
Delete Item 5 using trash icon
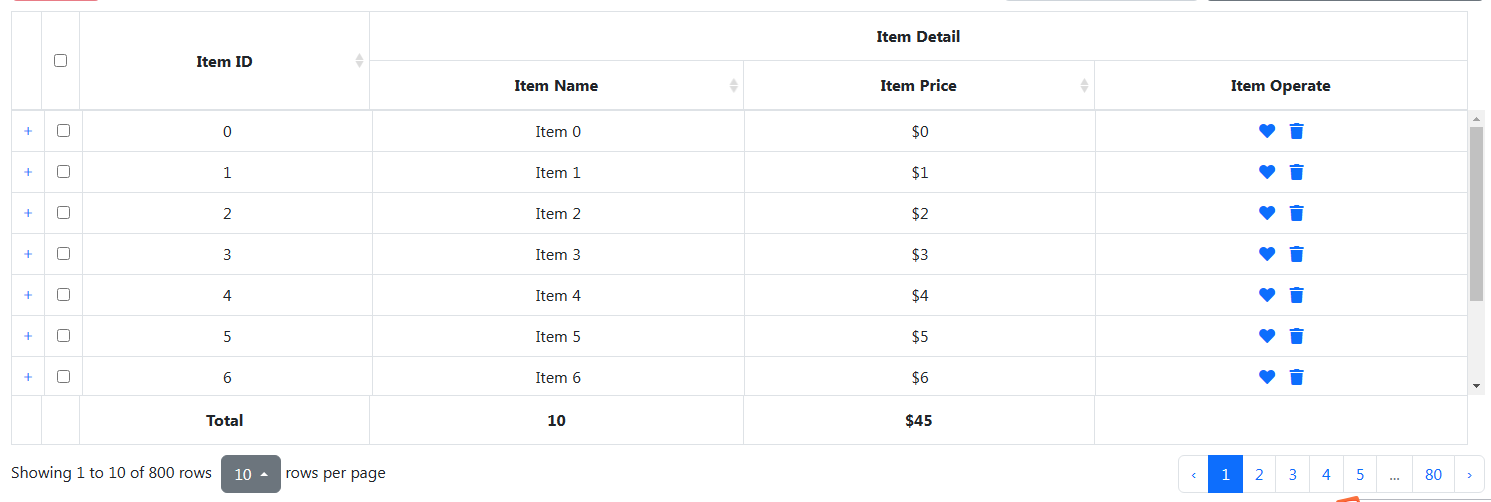click(1296, 336)
